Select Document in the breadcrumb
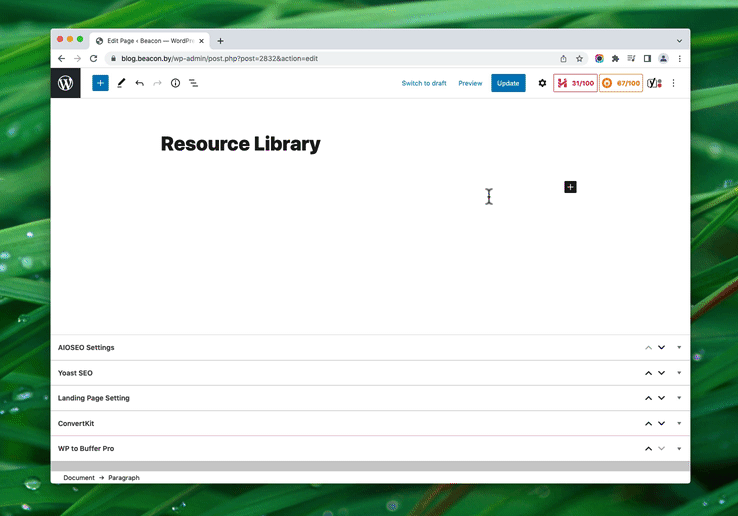The image size is (738, 516). point(79,477)
